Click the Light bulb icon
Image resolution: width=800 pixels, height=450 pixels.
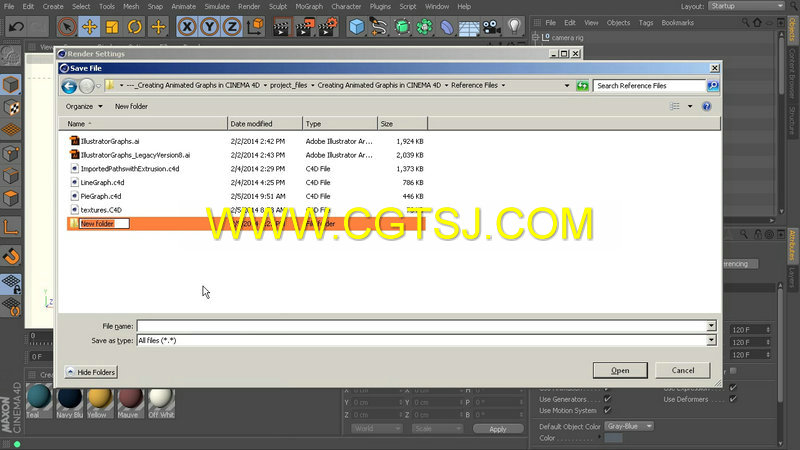click(514, 27)
